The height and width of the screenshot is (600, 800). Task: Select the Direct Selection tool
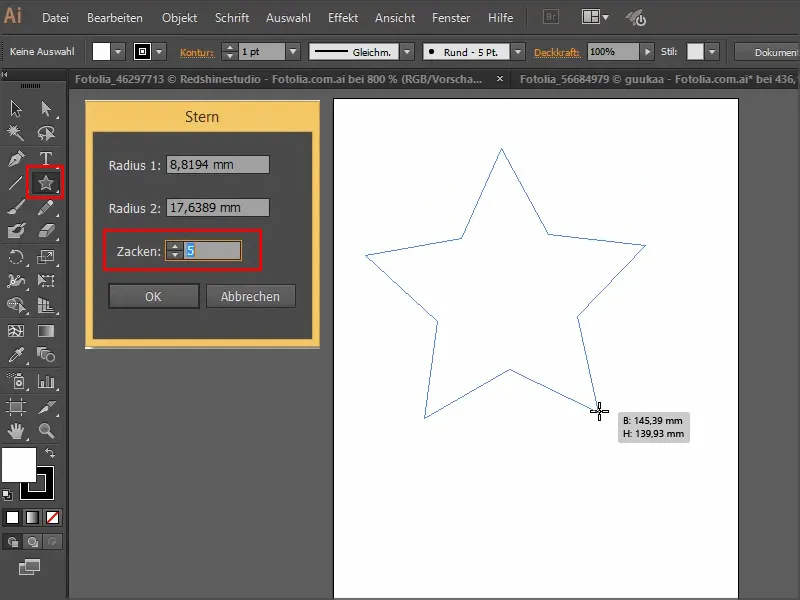click(x=46, y=108)
